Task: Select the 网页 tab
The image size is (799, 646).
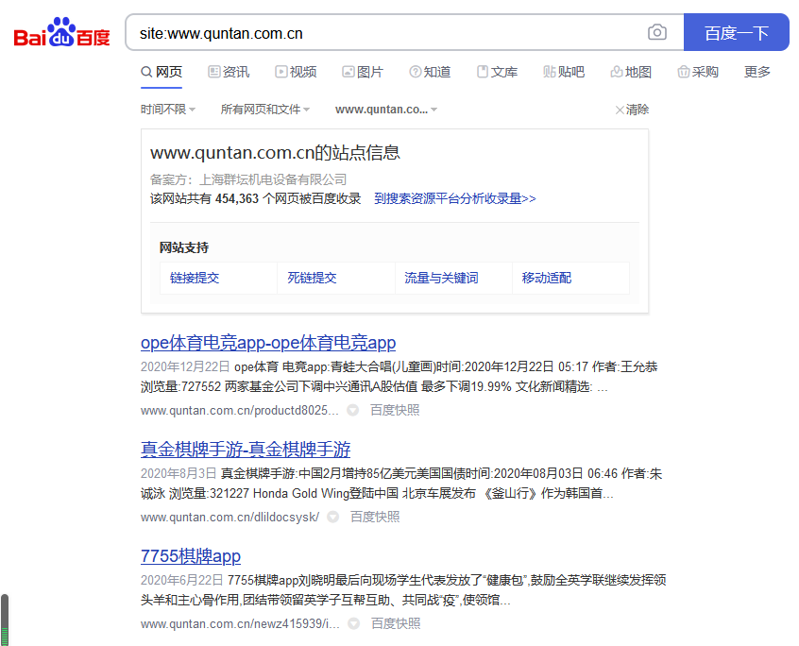Action: (162, 72)
